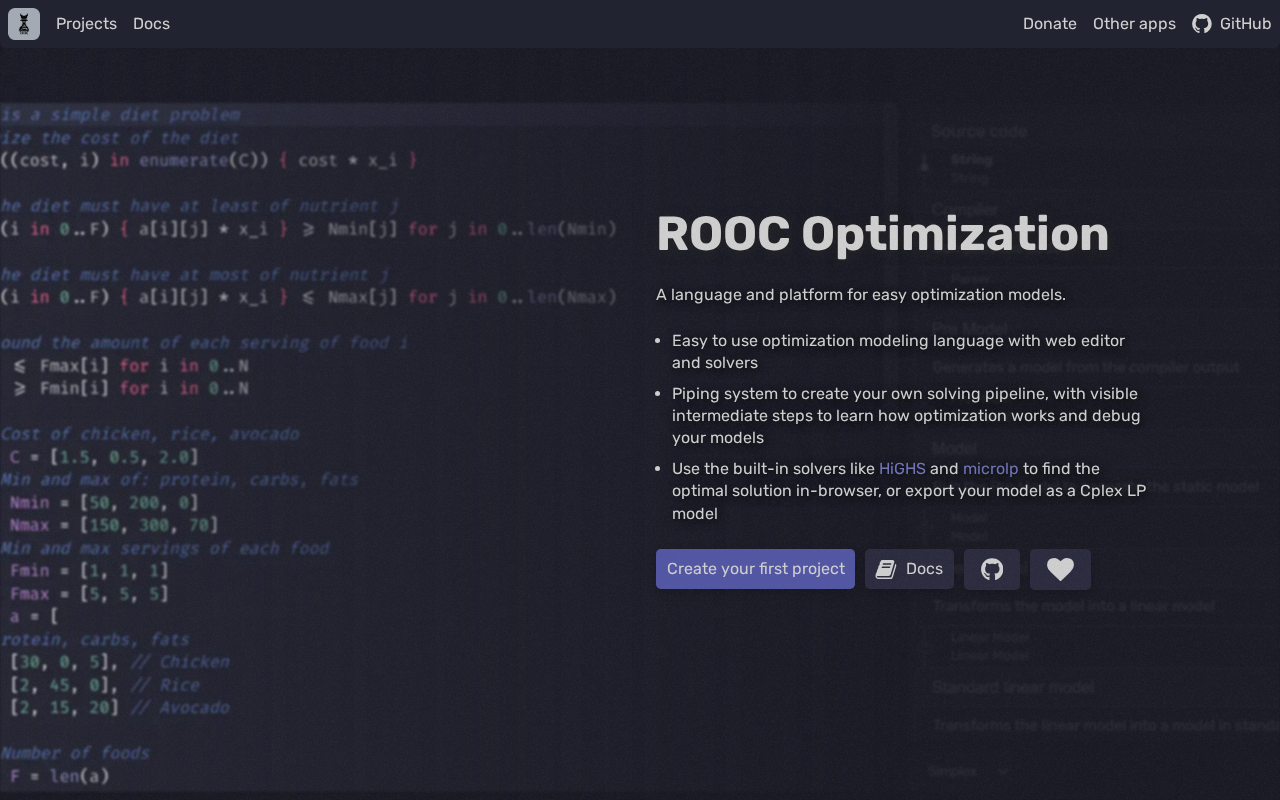
Task: Click the blurred 'Nmin = [50, 200, 0]' code line
Action: [104, 502]
